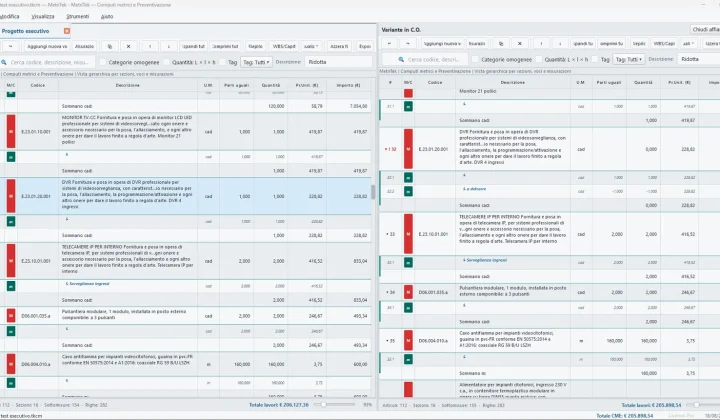Viewport: 720px width, 420px height.
Task: Click the delete X icon in left toolbar
Action: point(129,46)
